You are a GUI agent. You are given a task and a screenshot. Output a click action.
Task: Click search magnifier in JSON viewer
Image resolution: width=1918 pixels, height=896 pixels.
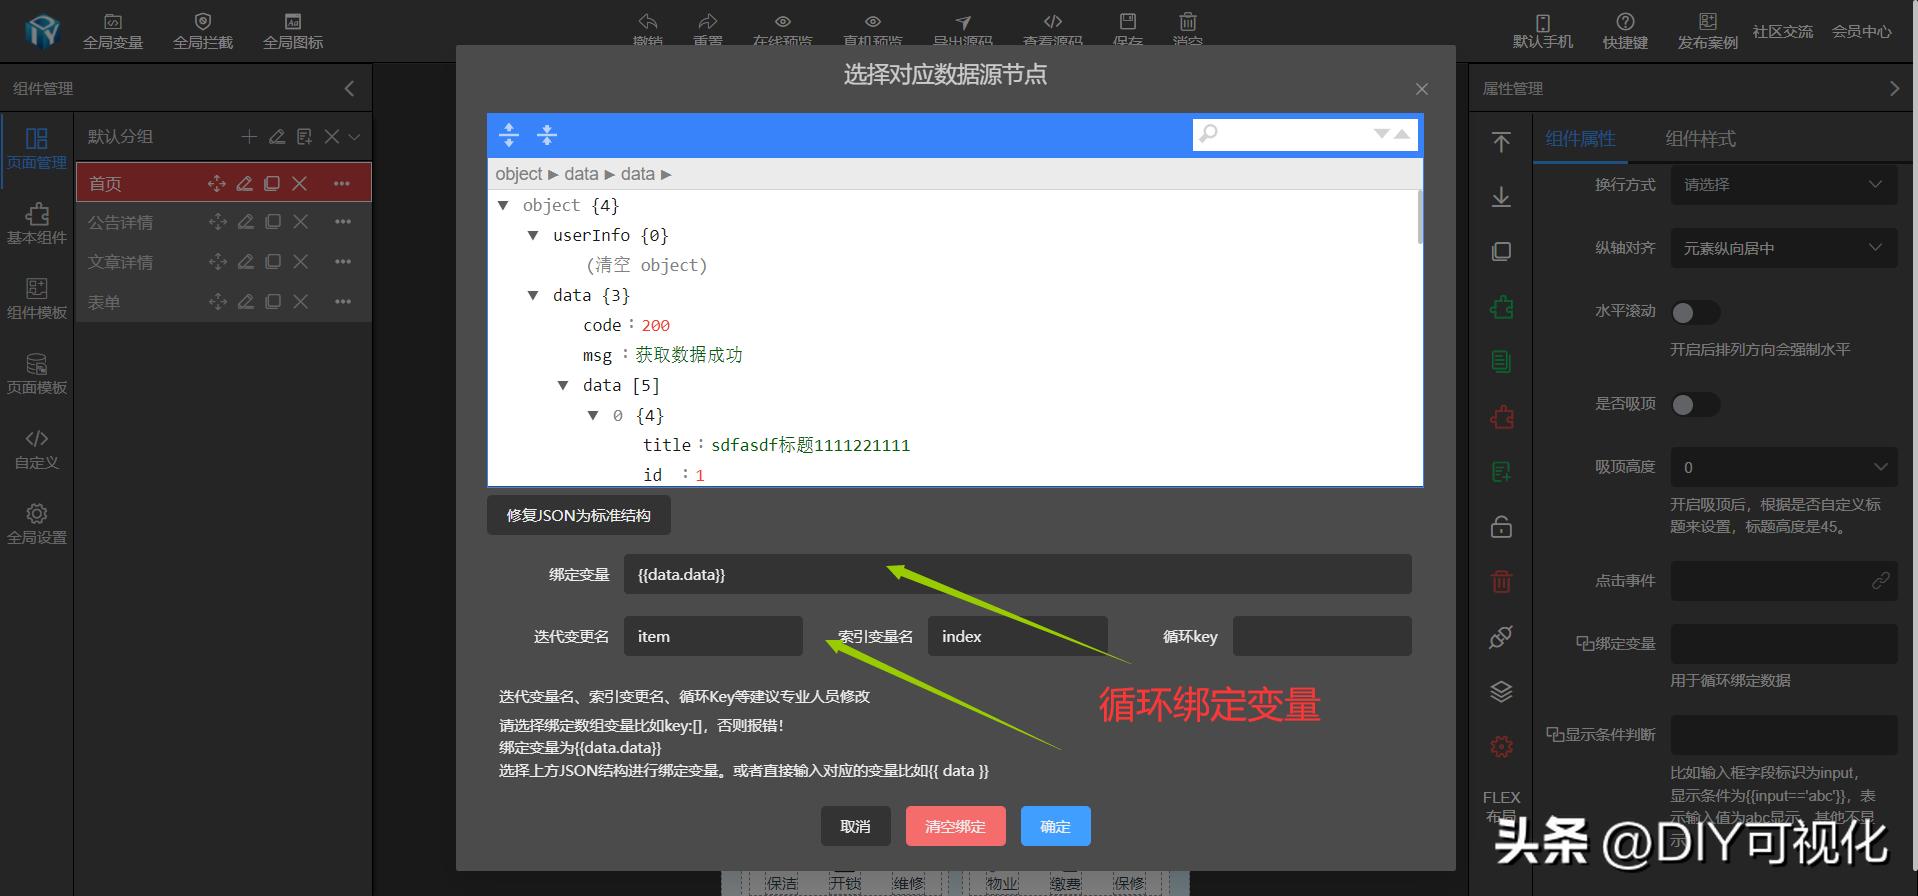pos(1209,133)
